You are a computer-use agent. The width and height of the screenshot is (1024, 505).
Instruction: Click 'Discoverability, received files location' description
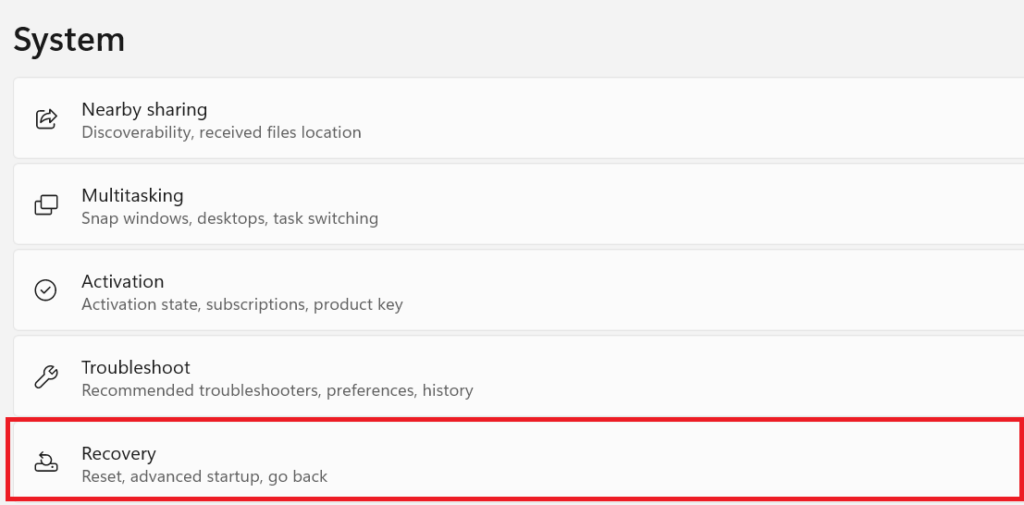[x=221, y=132]
